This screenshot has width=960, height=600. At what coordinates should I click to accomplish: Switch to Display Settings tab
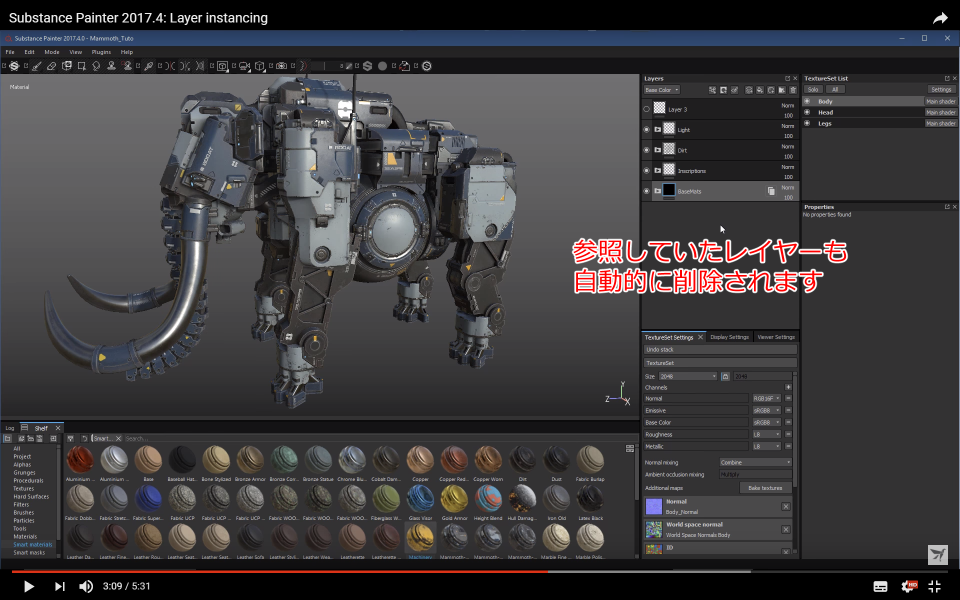(730, 337)
